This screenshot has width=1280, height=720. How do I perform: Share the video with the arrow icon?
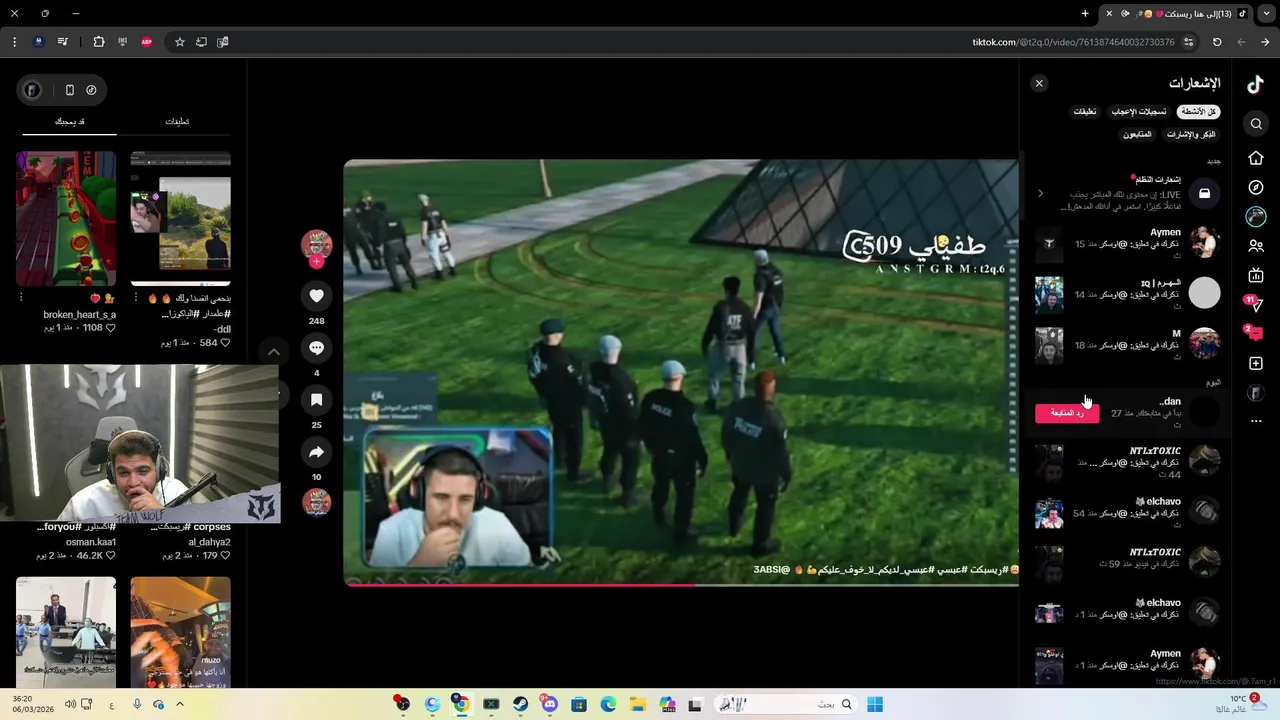[x=316, y=453]
